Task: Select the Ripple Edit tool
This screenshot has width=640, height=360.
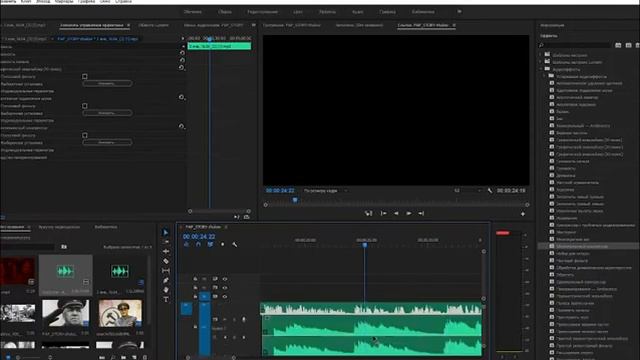Action: point(165,251)
